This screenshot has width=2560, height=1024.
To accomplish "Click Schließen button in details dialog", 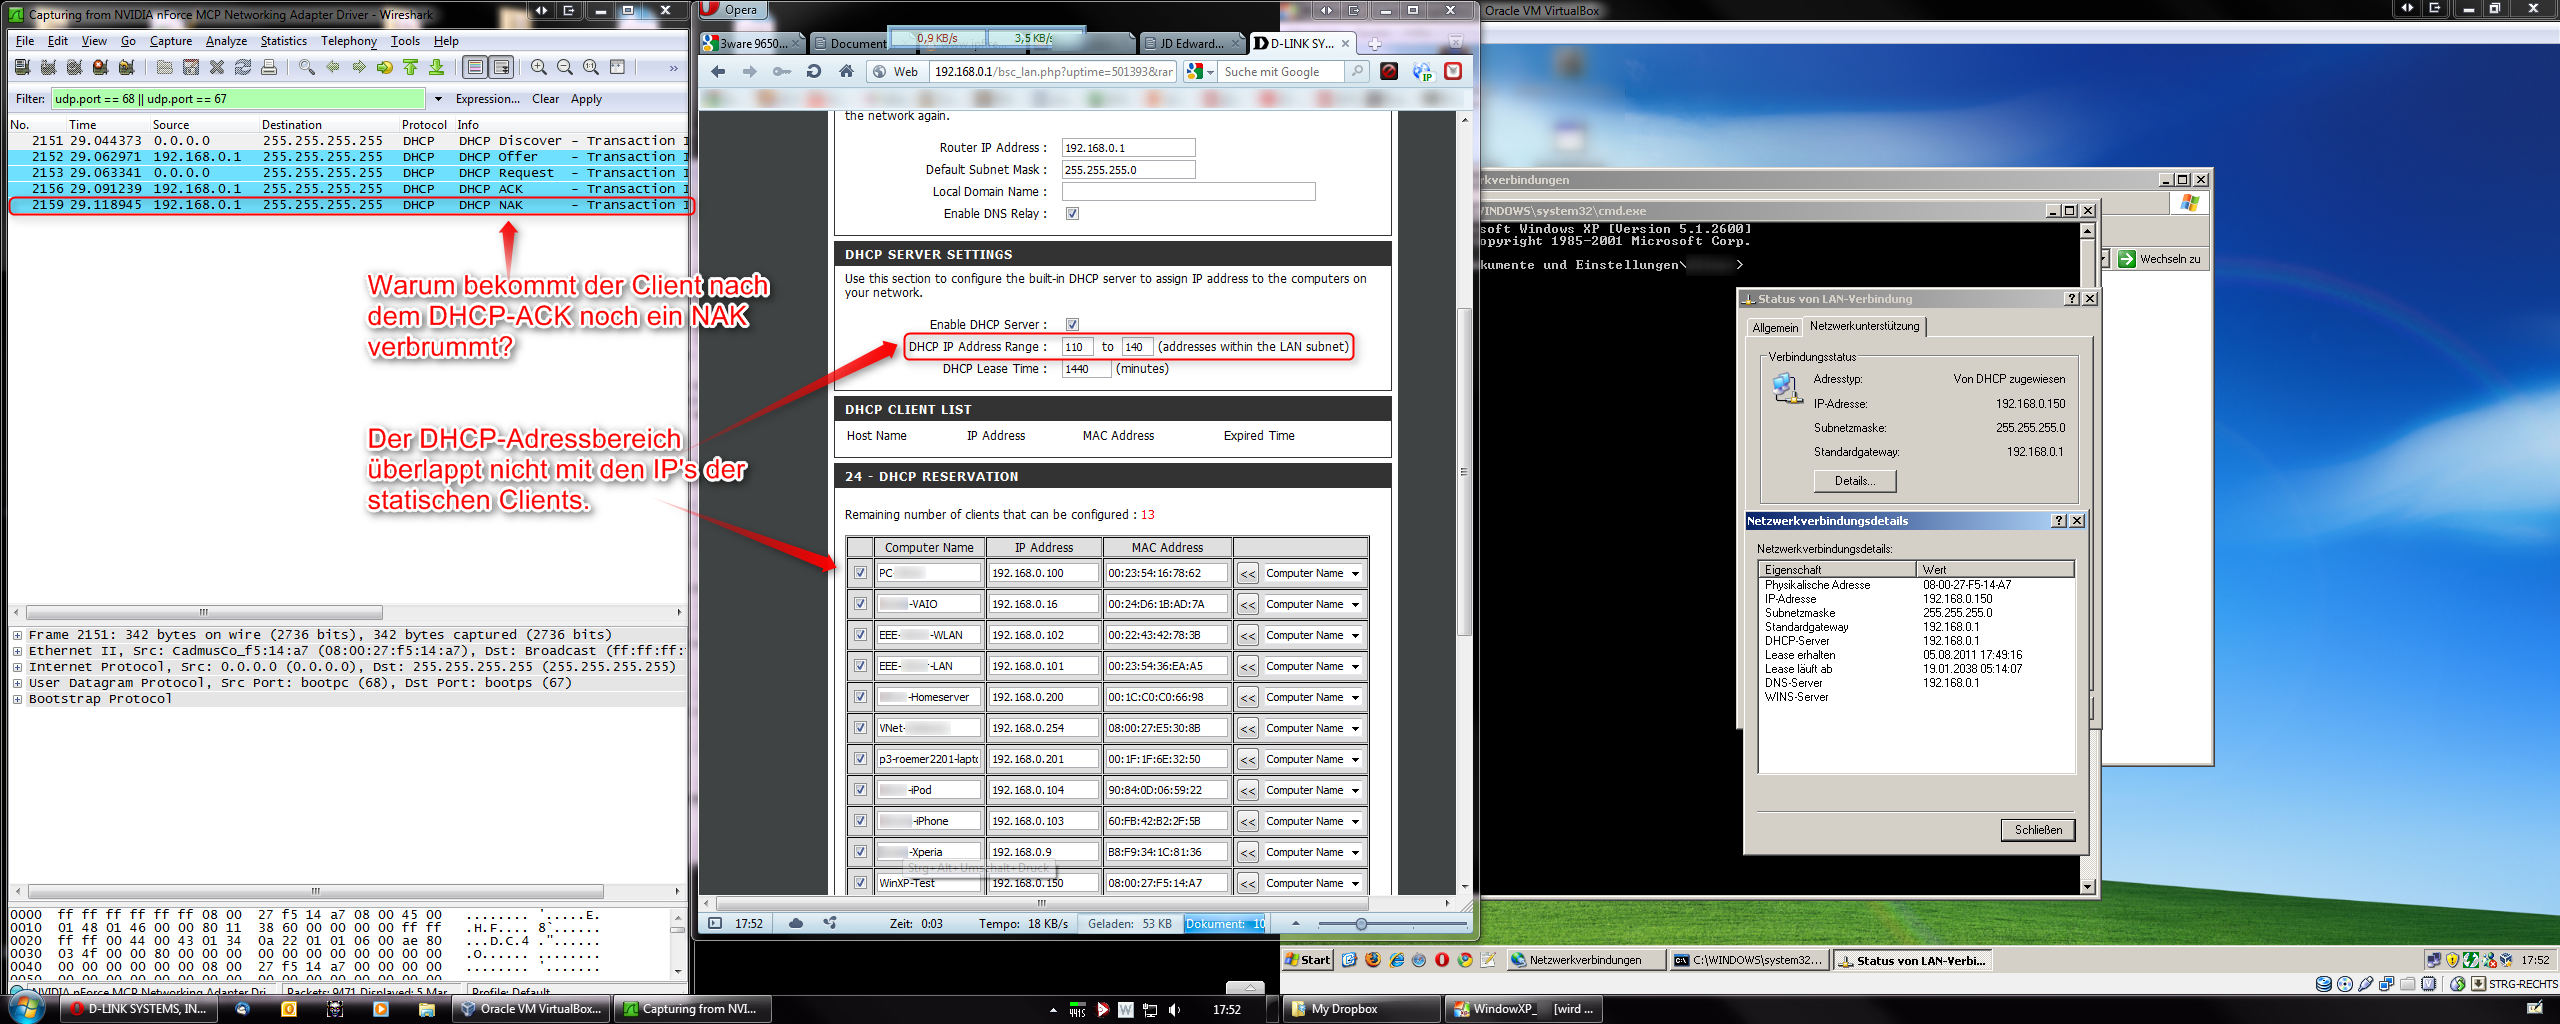I will coord(2038,830).
